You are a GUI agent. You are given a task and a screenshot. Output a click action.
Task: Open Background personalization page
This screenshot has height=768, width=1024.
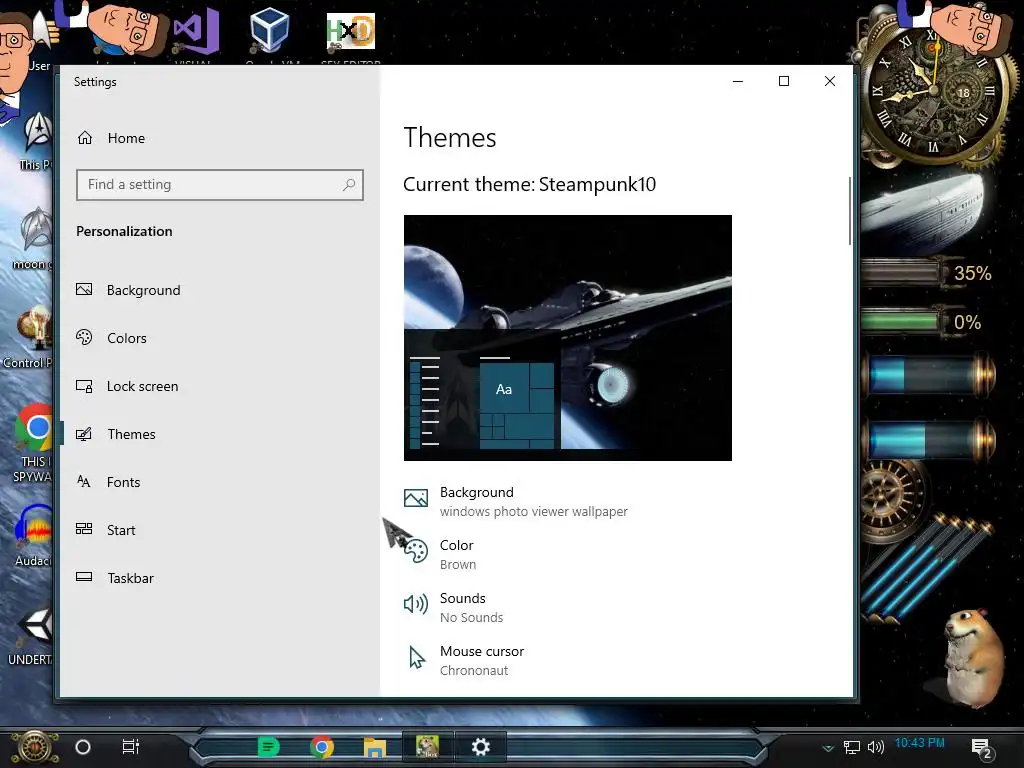(128, 290)
